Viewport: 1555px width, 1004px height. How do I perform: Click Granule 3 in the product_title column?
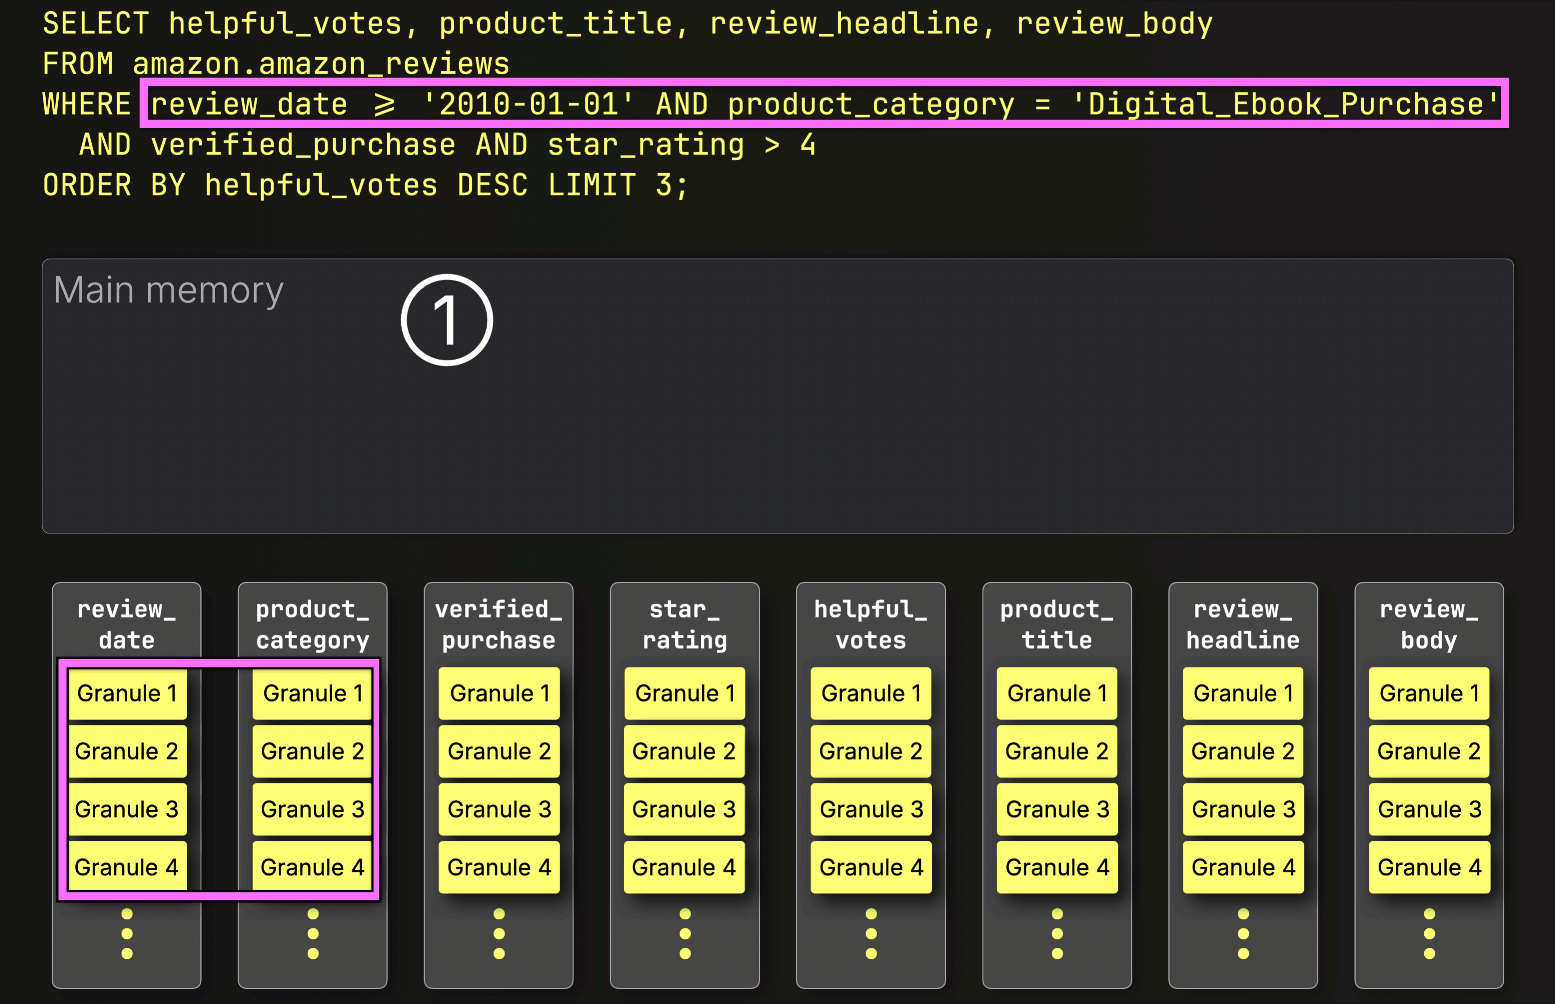coord(1057,810)
